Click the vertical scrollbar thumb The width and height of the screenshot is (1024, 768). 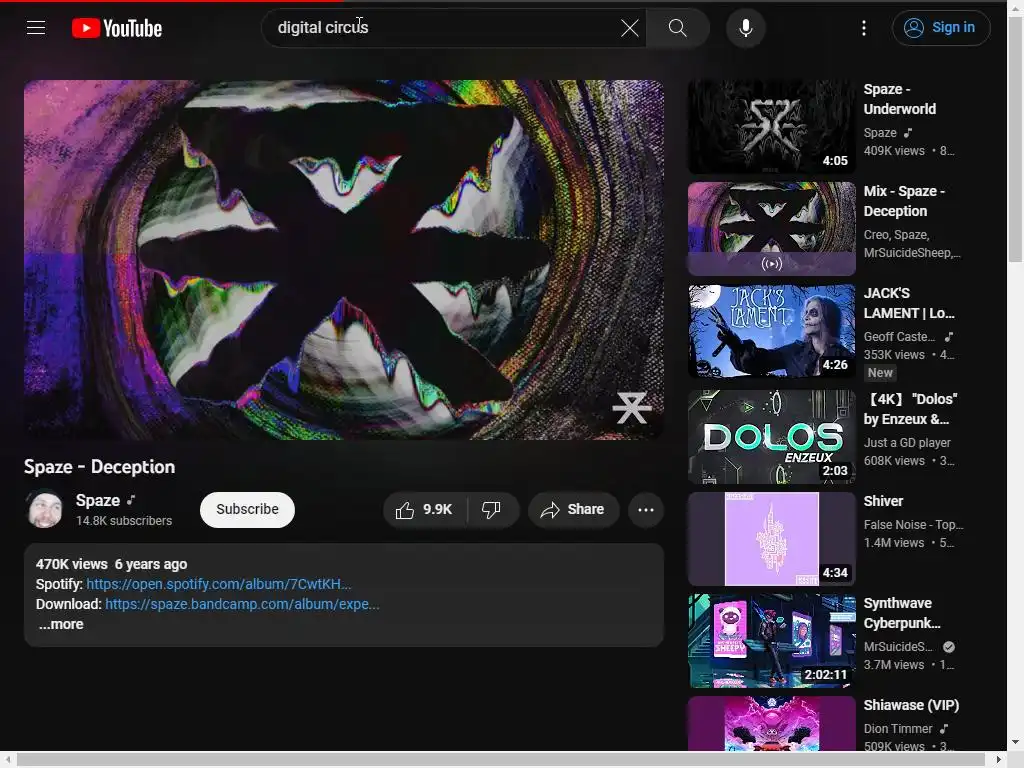tap(1016, 137)
